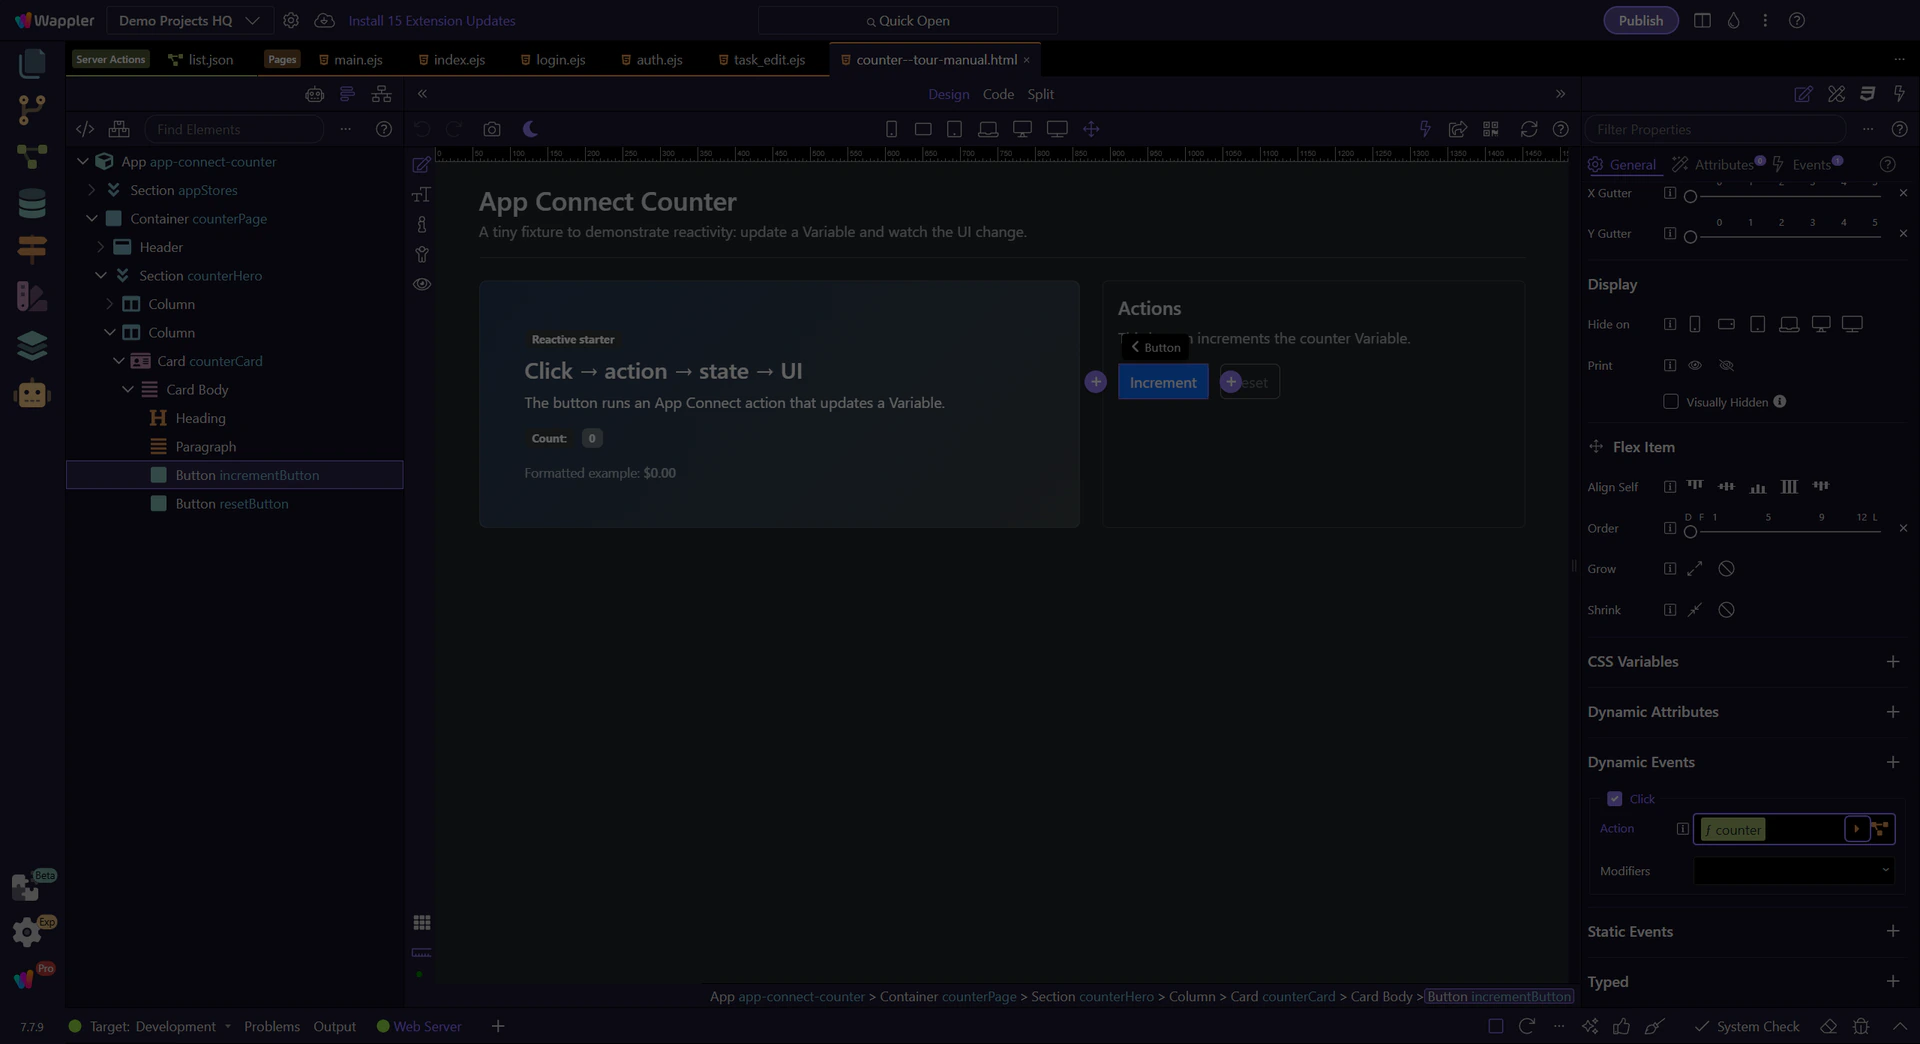This screenshot has width=1920, height=1044.
Task: Click the Find Elements search field
Action: 235,129
